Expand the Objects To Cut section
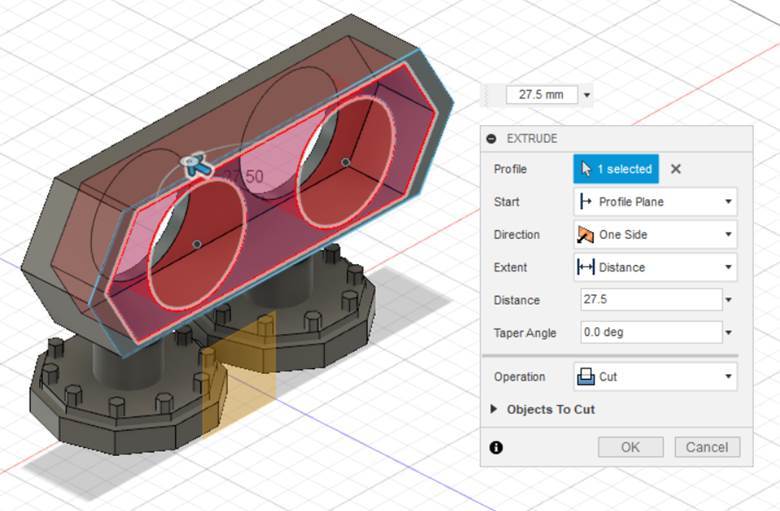Image resolution: width=780 pixels, height=511 pixels. (493, 409)
